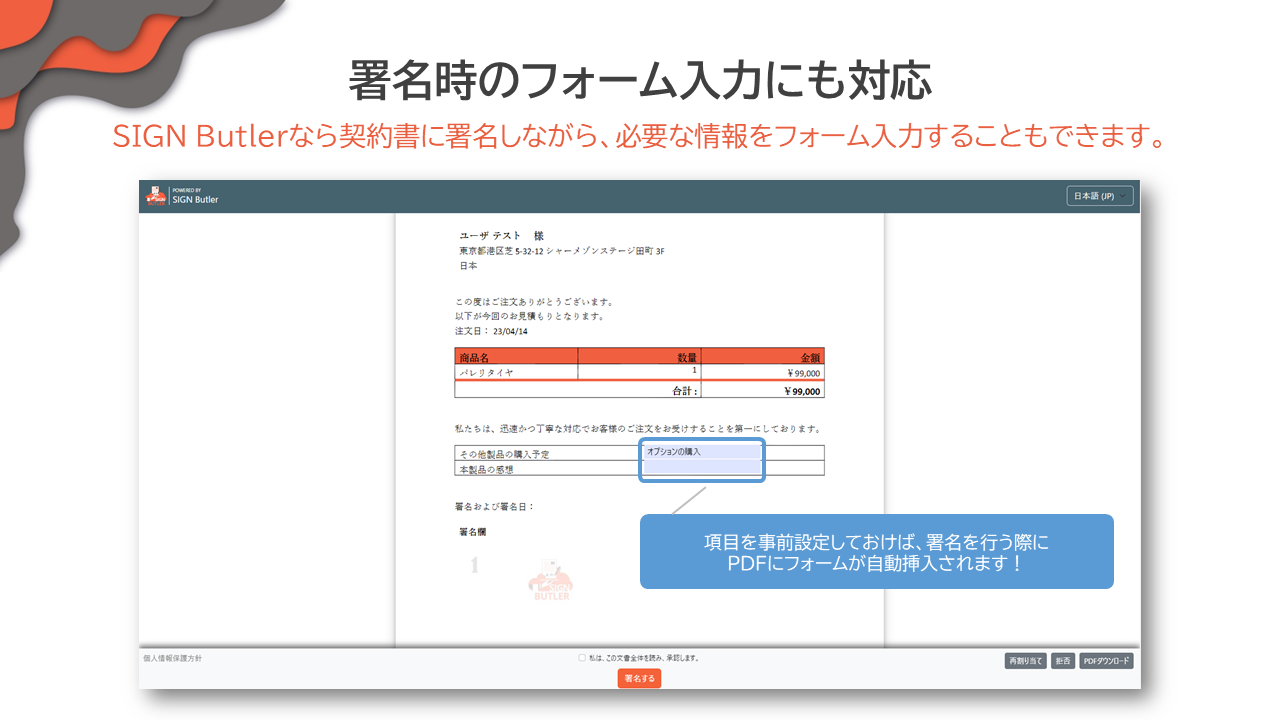Click the country line 日本
This screenshot has width=1280, height=720.
pyautogui.click(x=468, y=266)
